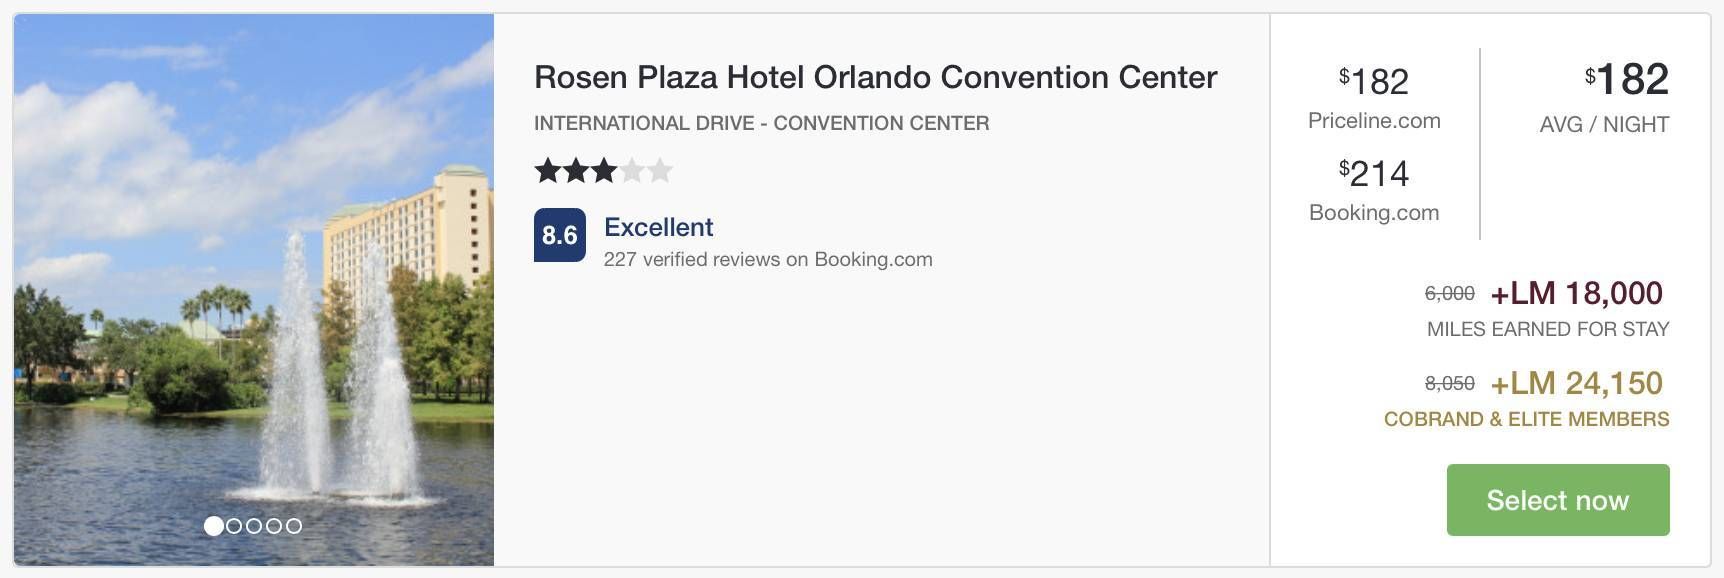
Task: Click the Miles Earned For Stay label
Action: pyautogui.click(x=1548, y=329)
